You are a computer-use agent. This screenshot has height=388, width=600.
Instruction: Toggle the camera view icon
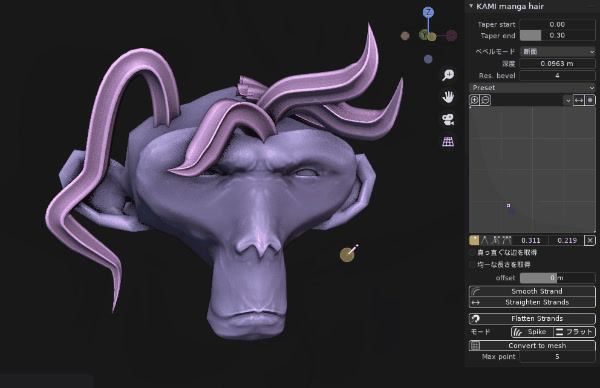[448, 120]
